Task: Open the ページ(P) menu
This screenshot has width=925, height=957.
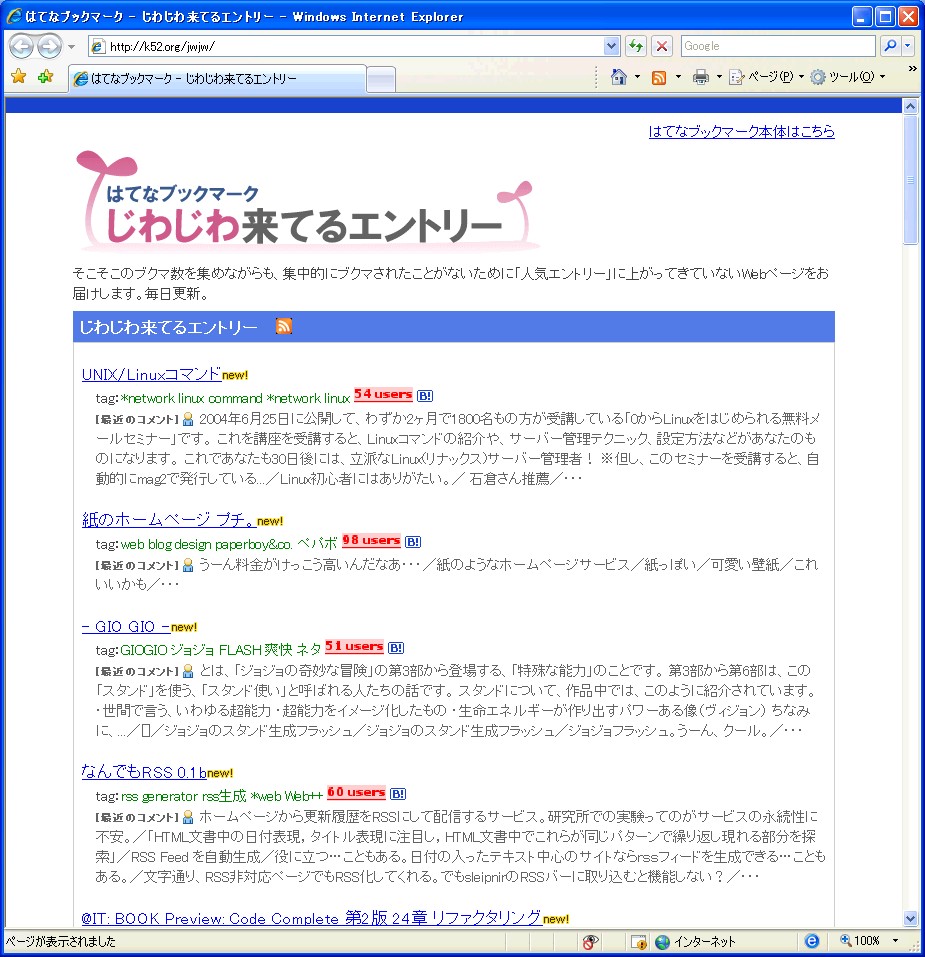Action: [766, 77]
